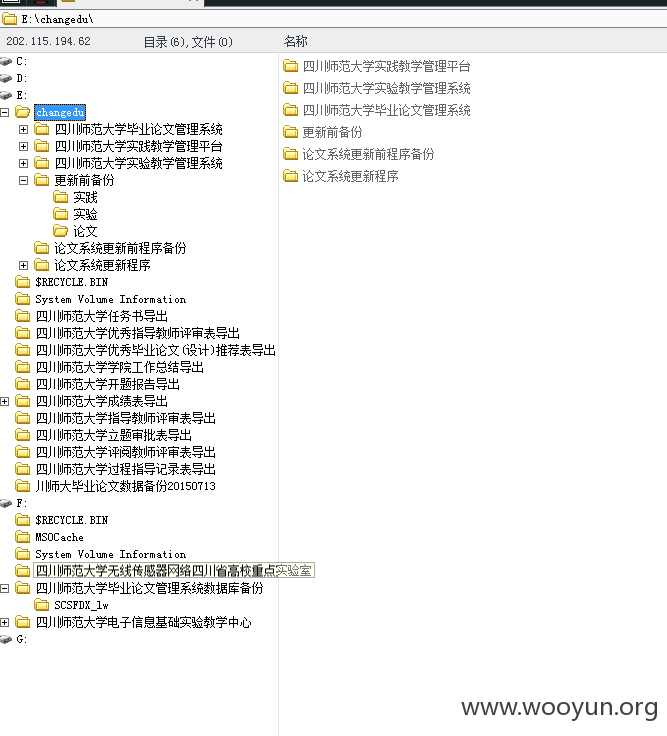The image size is (667, 736).
Task: Click System Volume Information icon under F:
Action: click(x=23, y=554)
